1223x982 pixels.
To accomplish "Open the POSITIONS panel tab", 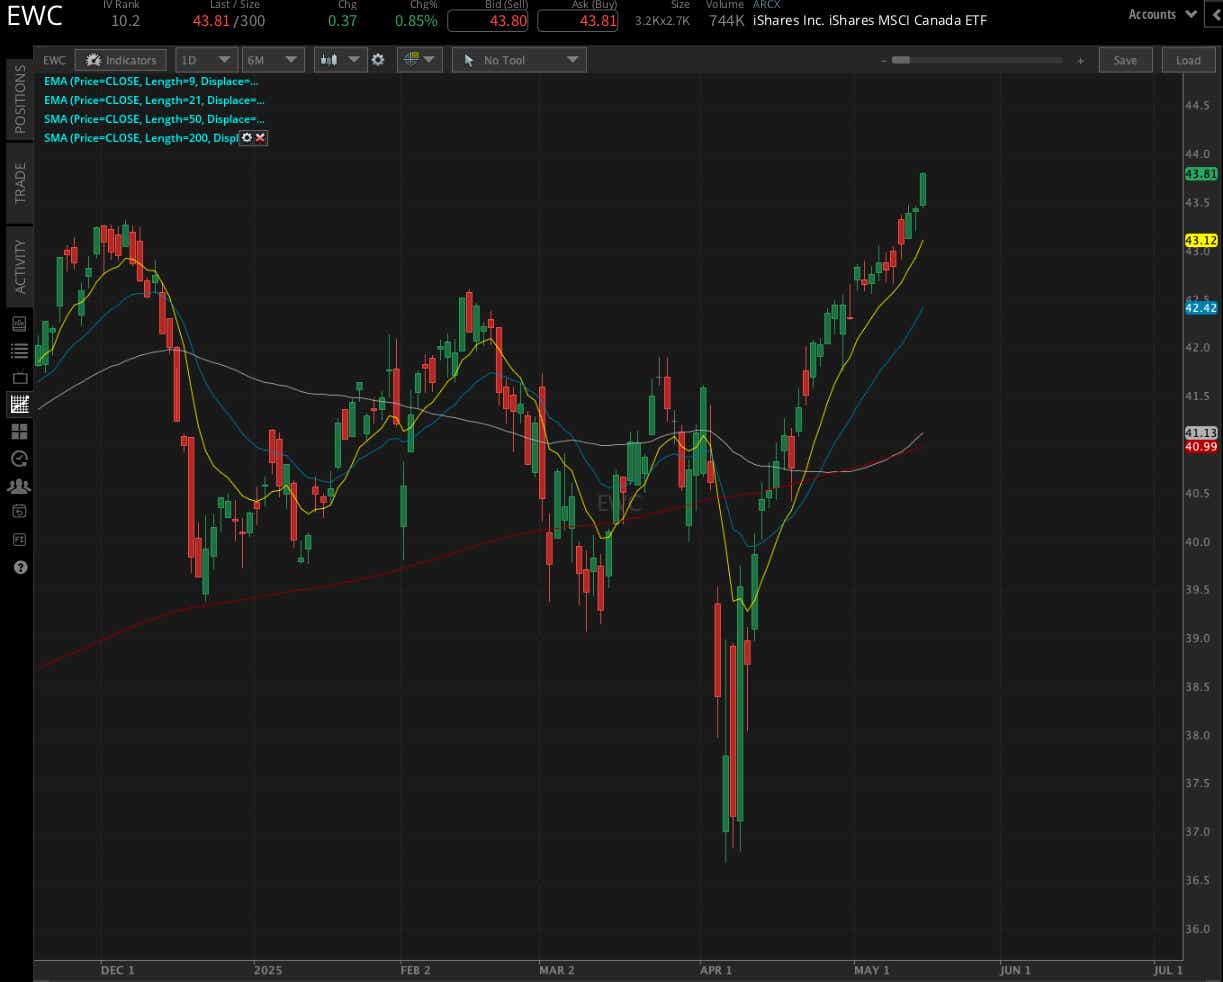I will point(19,100).
